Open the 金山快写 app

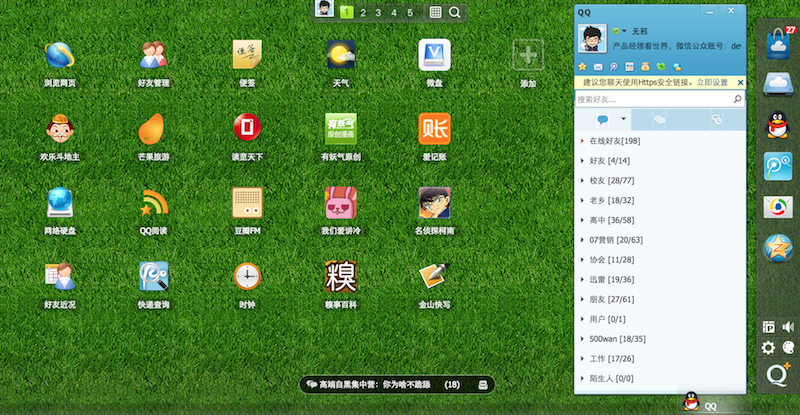[x=435, y=276]
